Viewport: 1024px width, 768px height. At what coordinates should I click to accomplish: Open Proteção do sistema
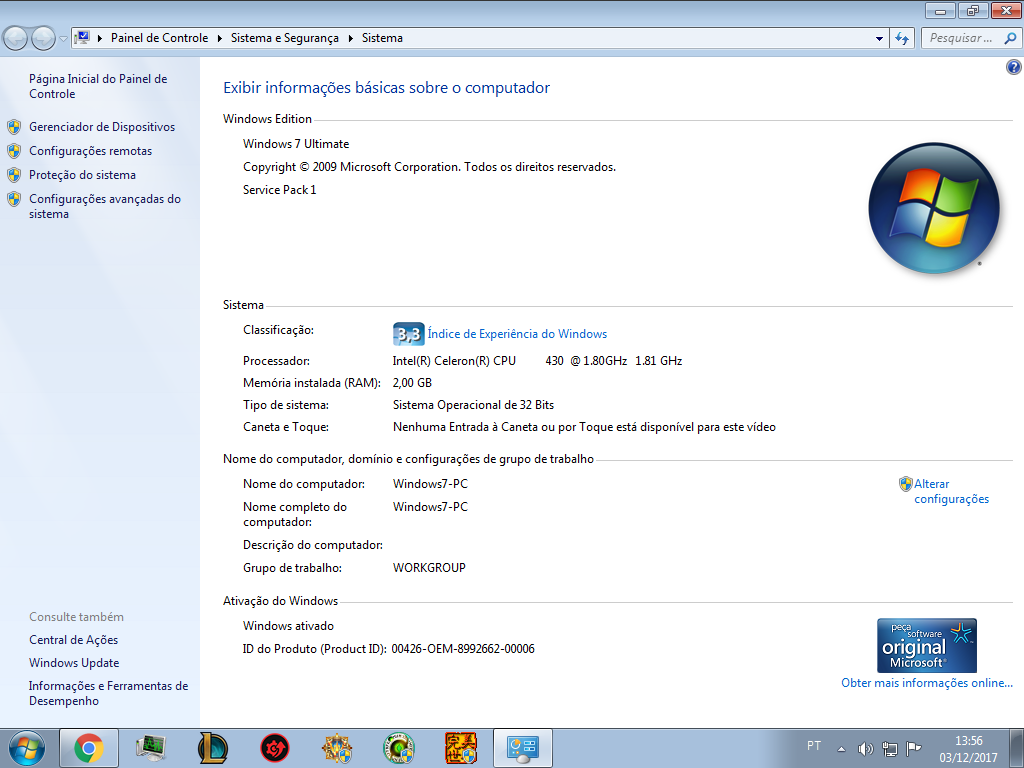click(82, 175)
